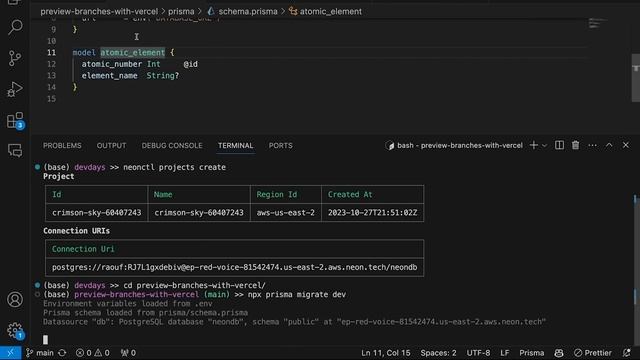The height and width of the screenshot is (360, 640).
Task: Open the chat panel icon in sidebar
Action: (15, 151)
